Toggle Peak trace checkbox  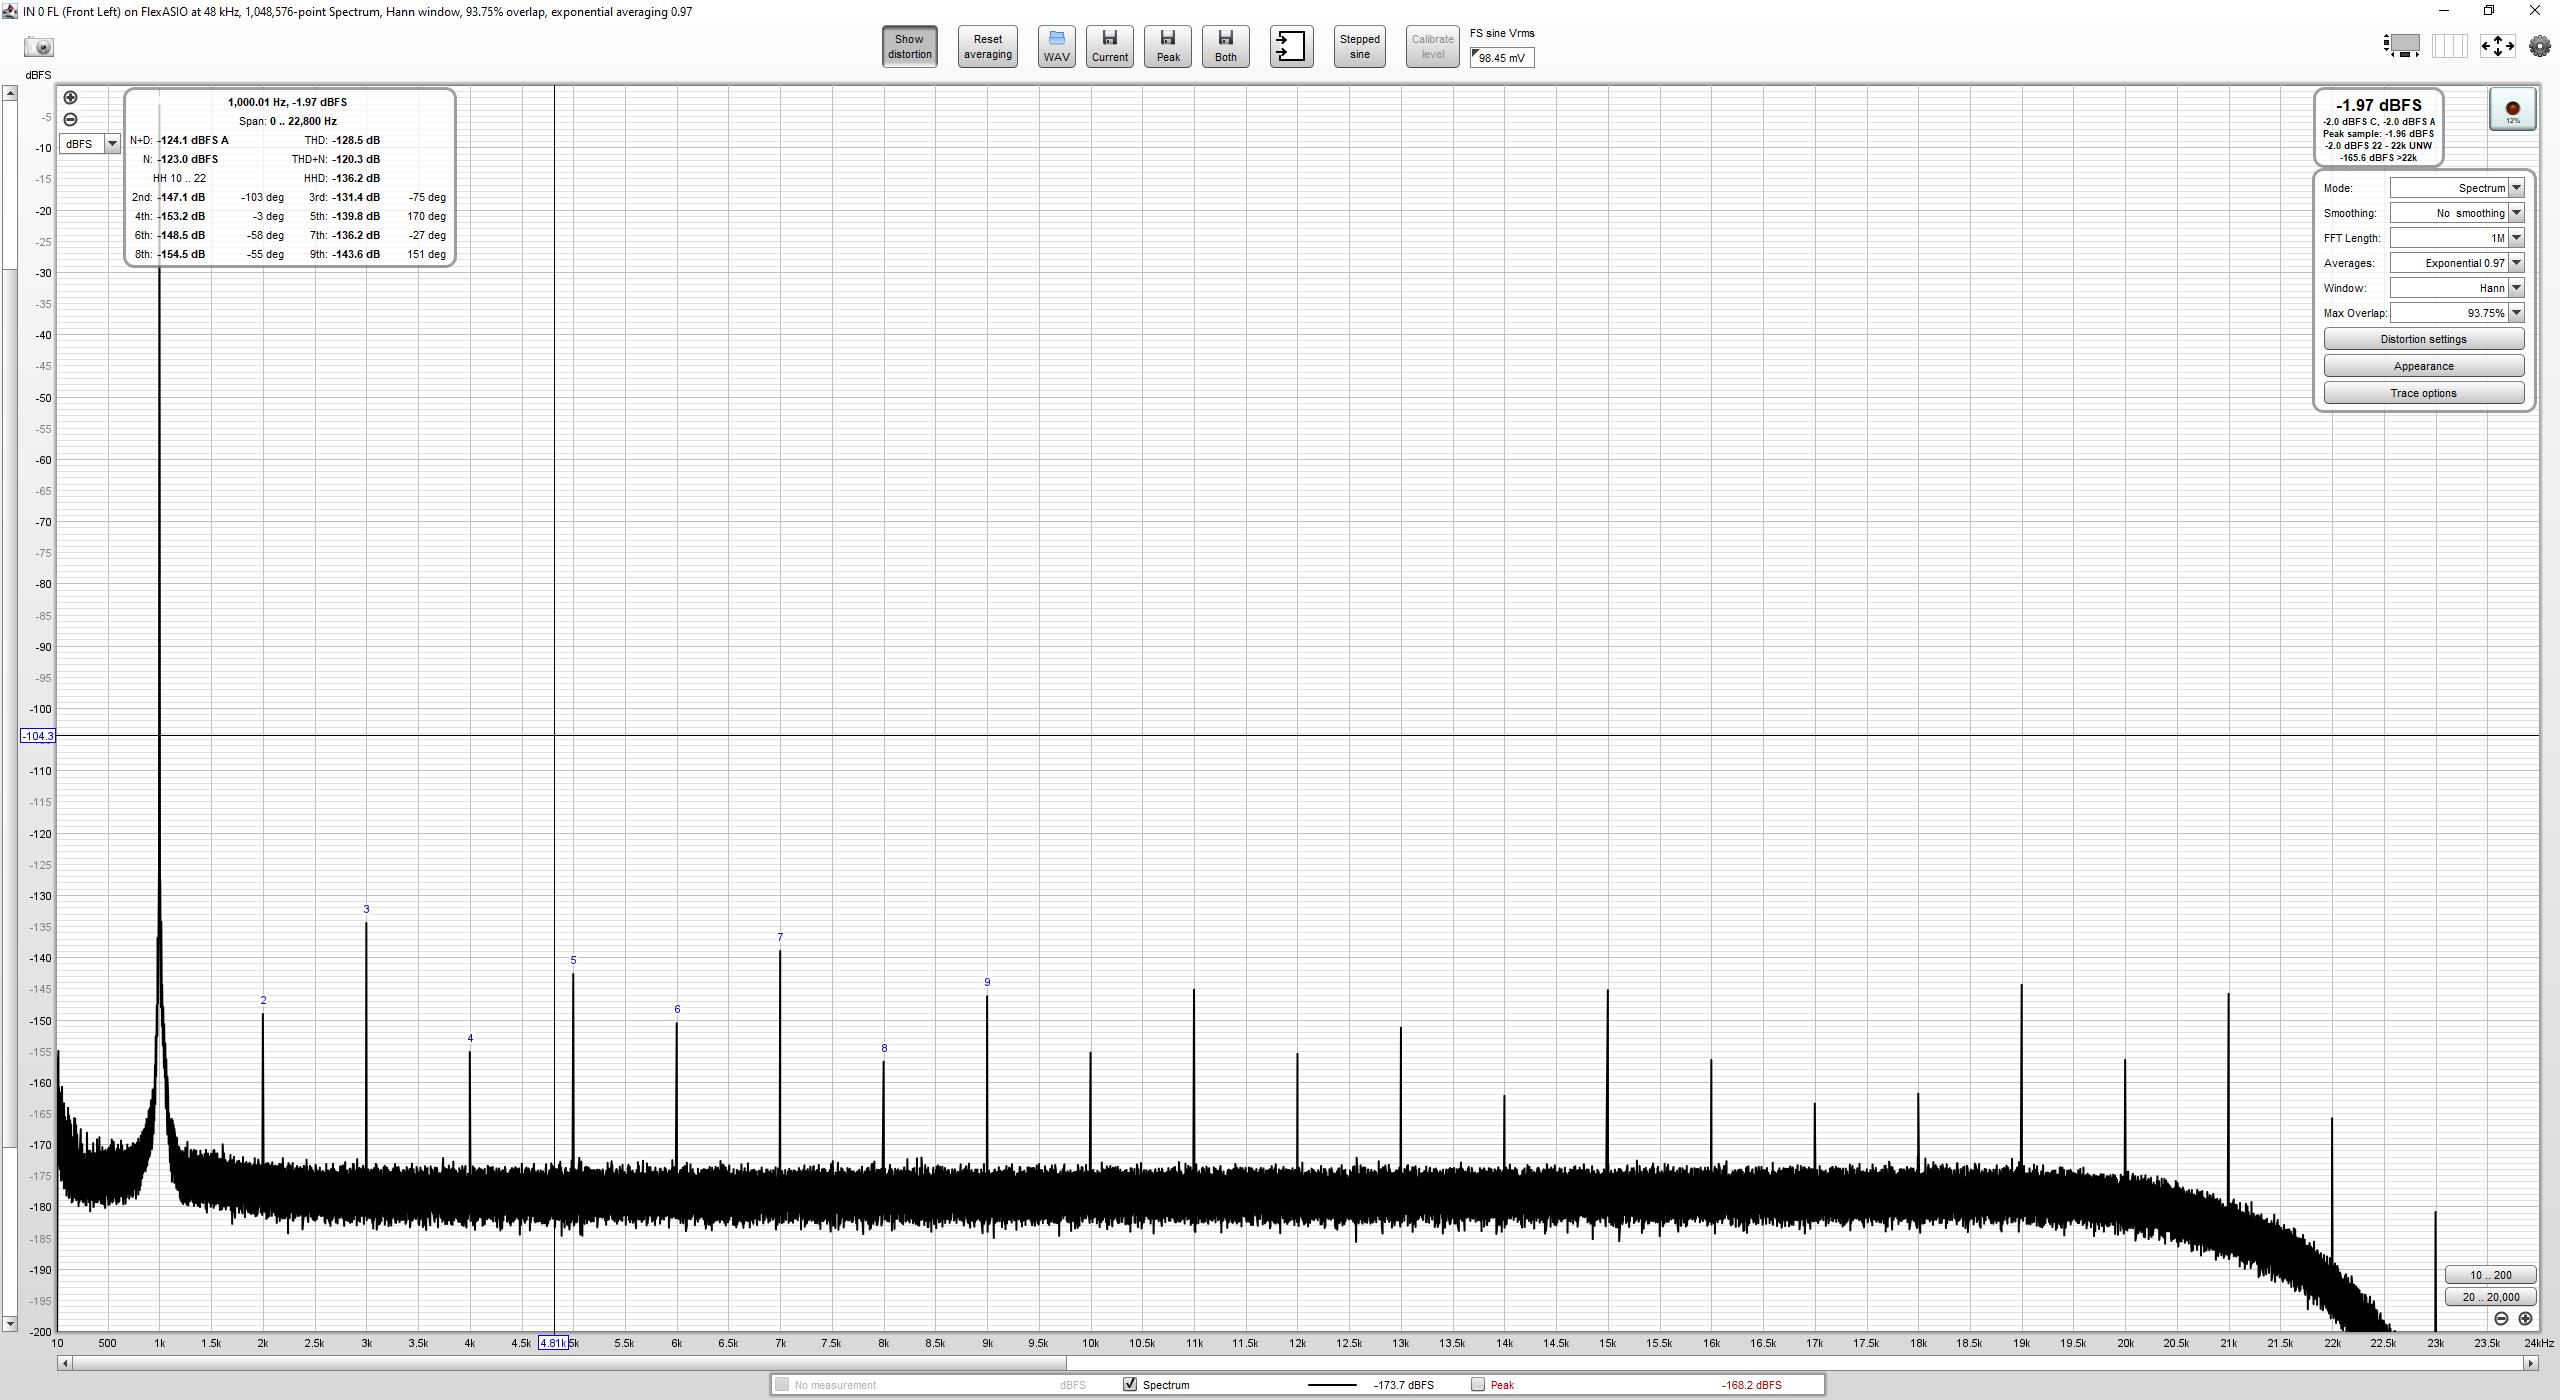point(1478,1385)
